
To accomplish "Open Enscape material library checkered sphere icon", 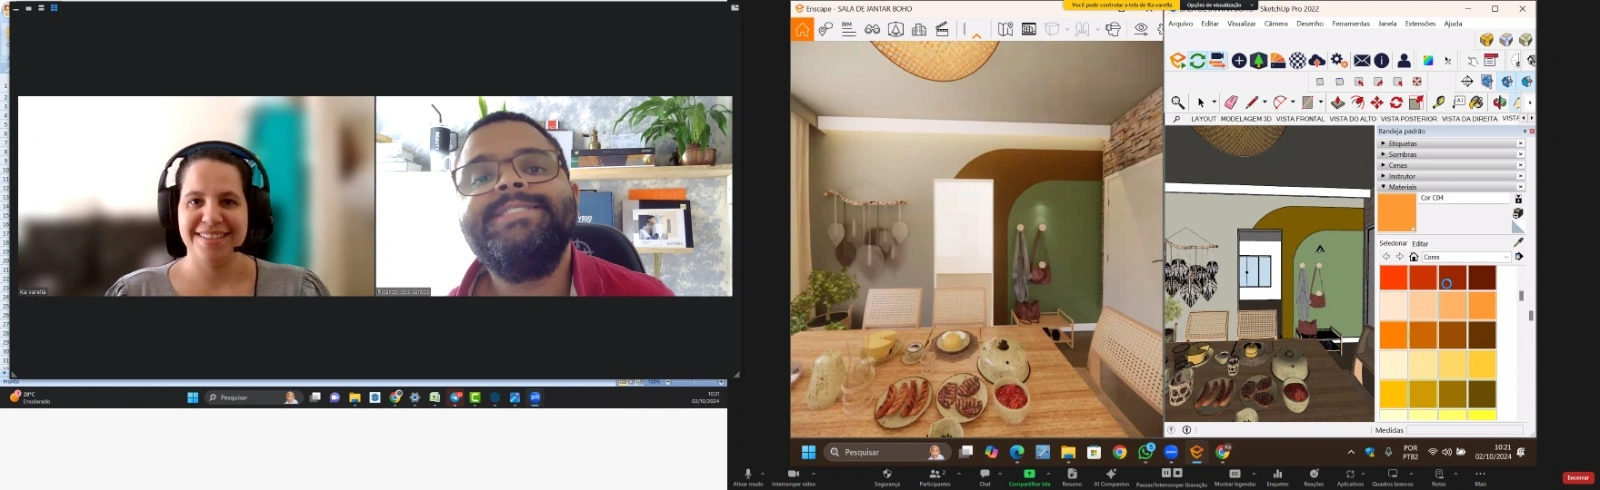I will [x=1298, y=61].
